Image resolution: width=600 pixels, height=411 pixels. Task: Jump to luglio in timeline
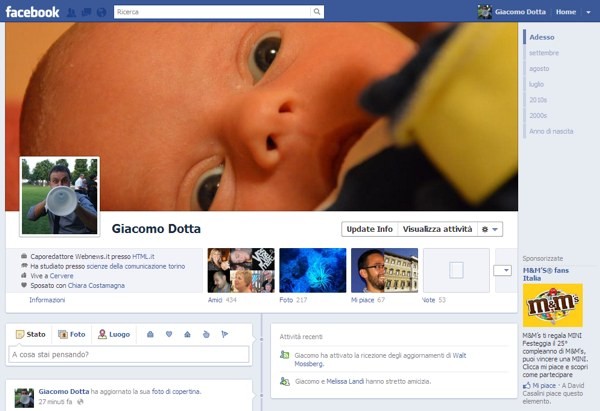point(536,84)
